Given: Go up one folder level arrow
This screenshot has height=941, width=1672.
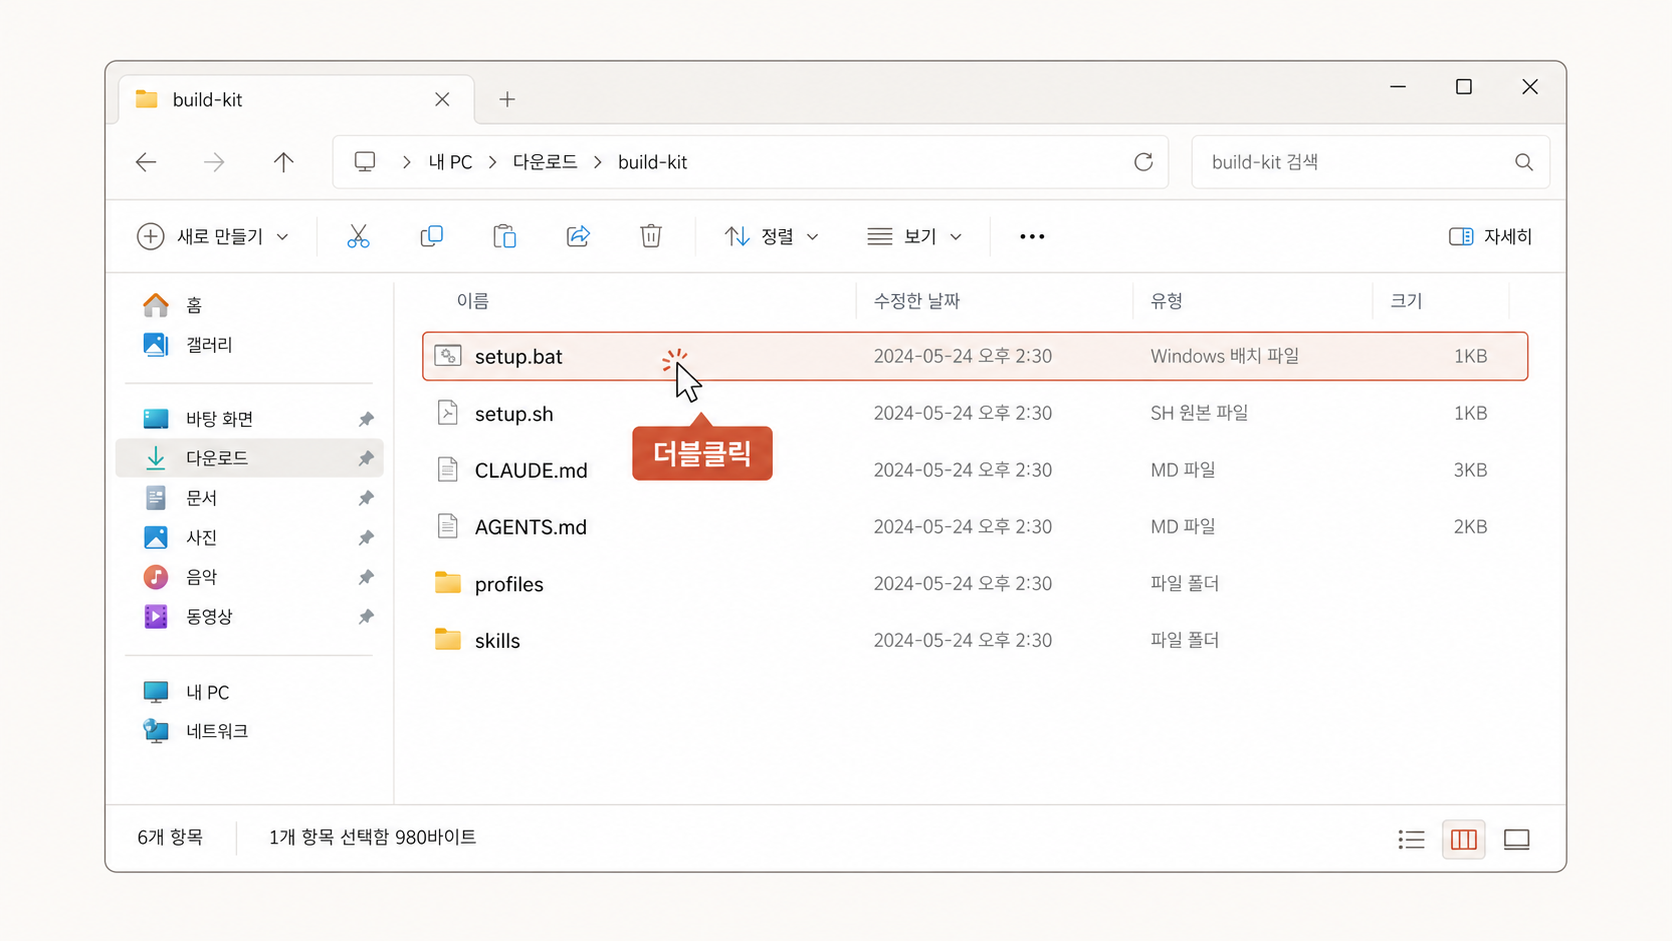Looking at the screenshot, I should (284, 162).
